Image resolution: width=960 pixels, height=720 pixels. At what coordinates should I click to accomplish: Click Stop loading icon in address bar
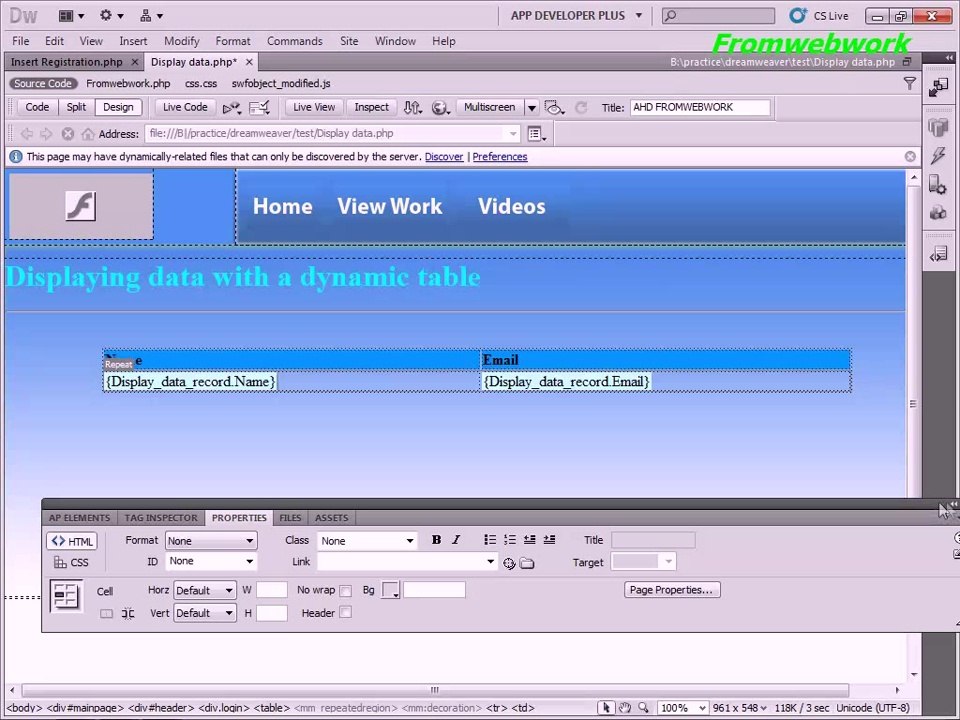[x=67, y=133]
